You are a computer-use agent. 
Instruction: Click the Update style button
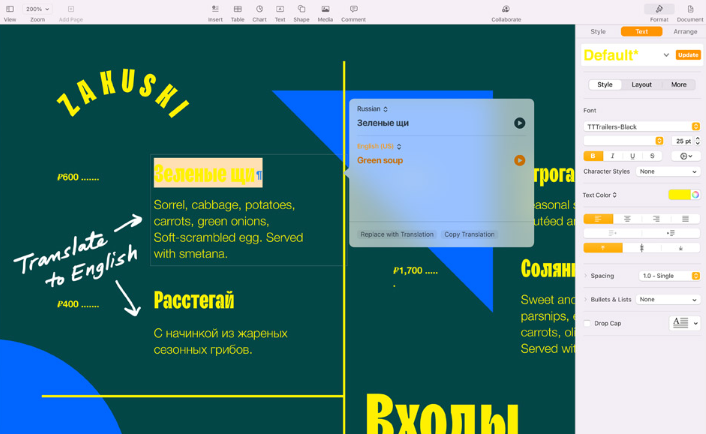tap(688, 55)
